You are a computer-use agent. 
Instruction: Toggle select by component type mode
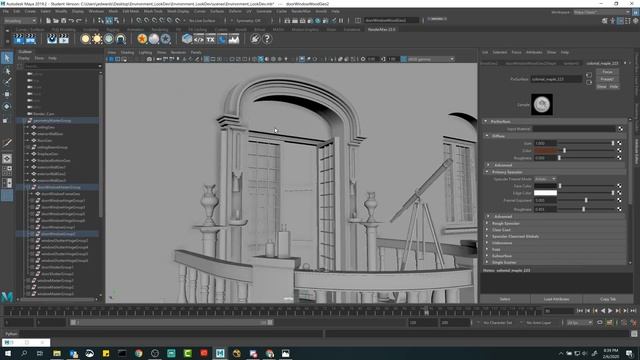[117, 20]
